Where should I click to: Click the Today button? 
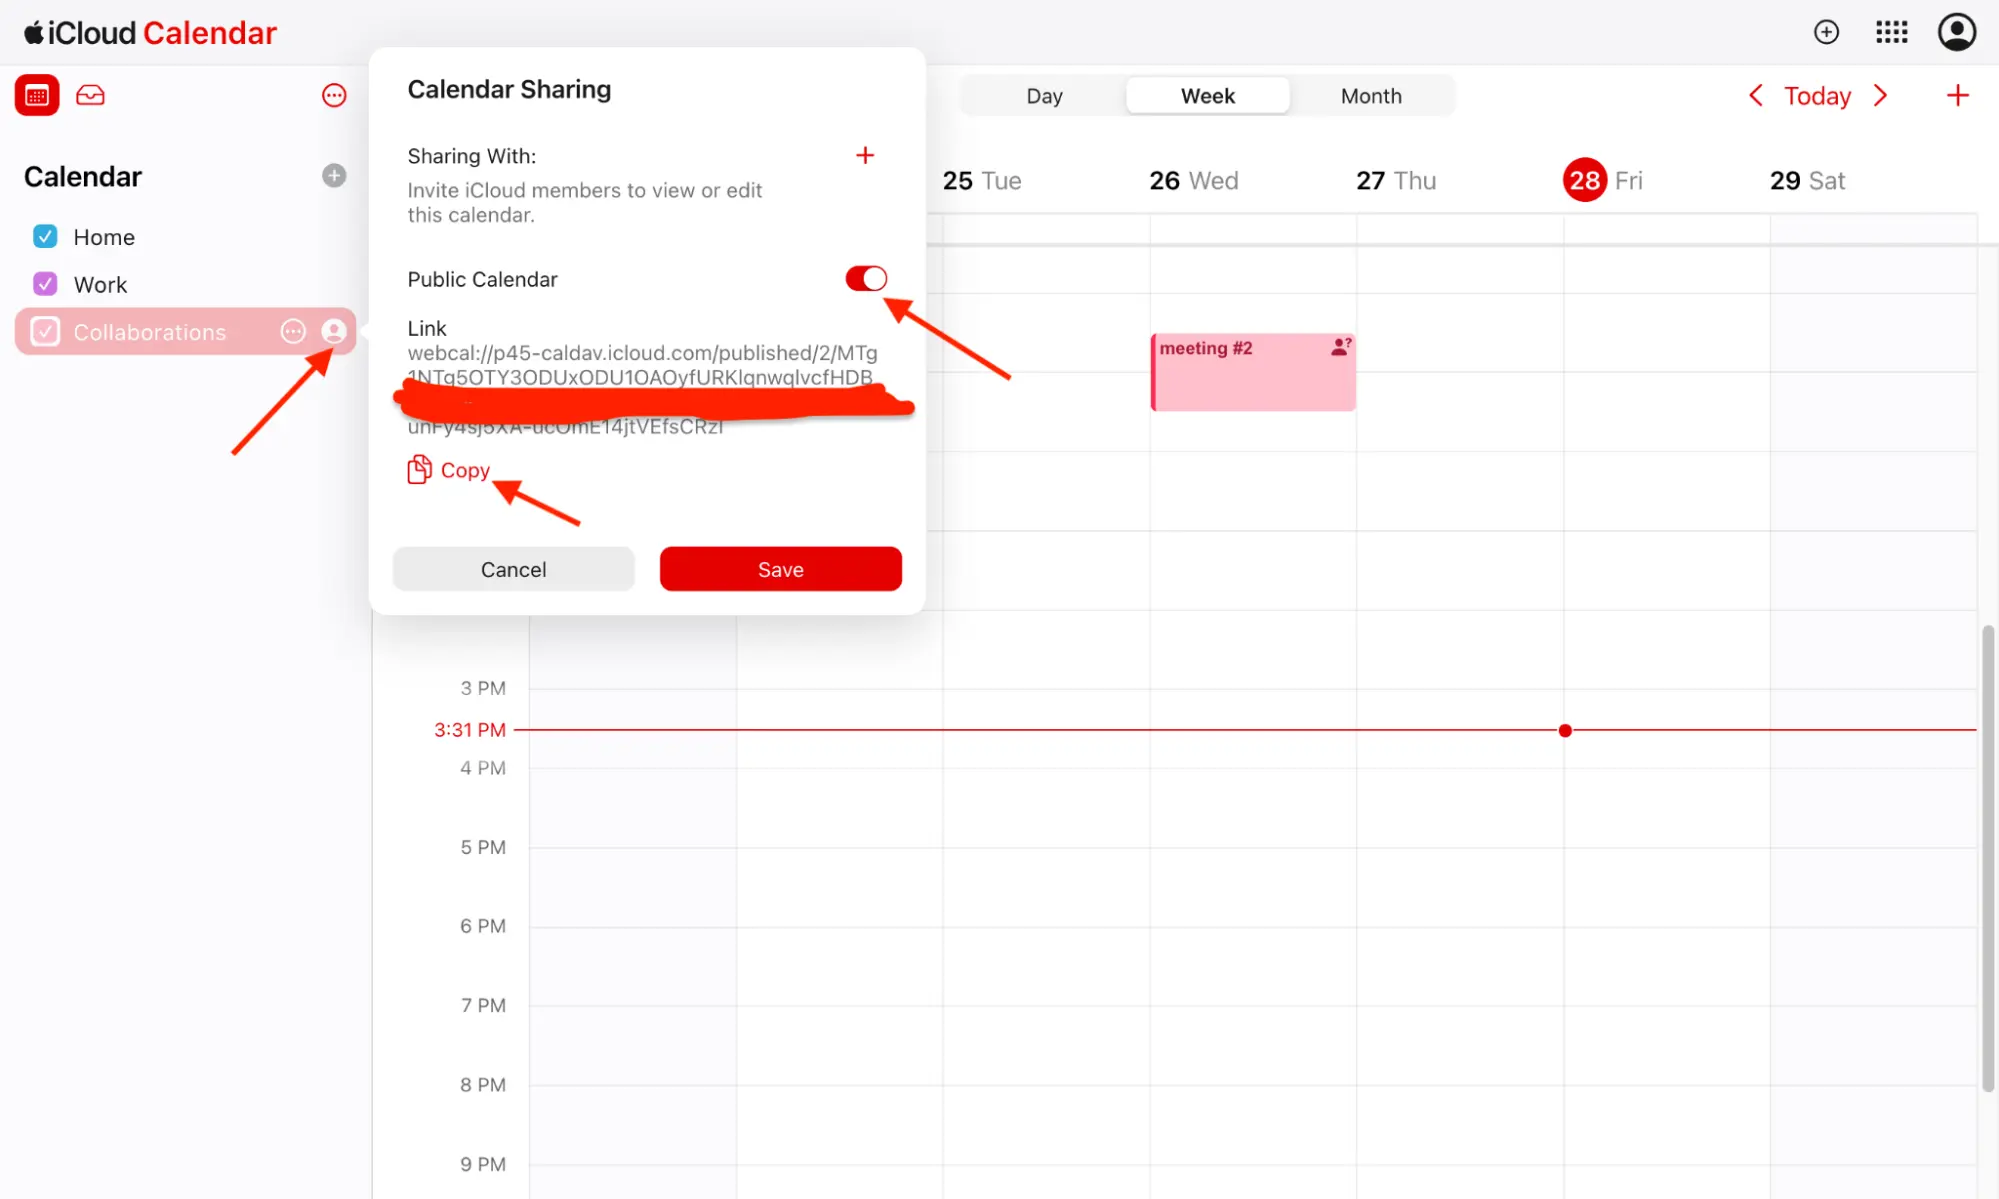(x=1817, y=96)
